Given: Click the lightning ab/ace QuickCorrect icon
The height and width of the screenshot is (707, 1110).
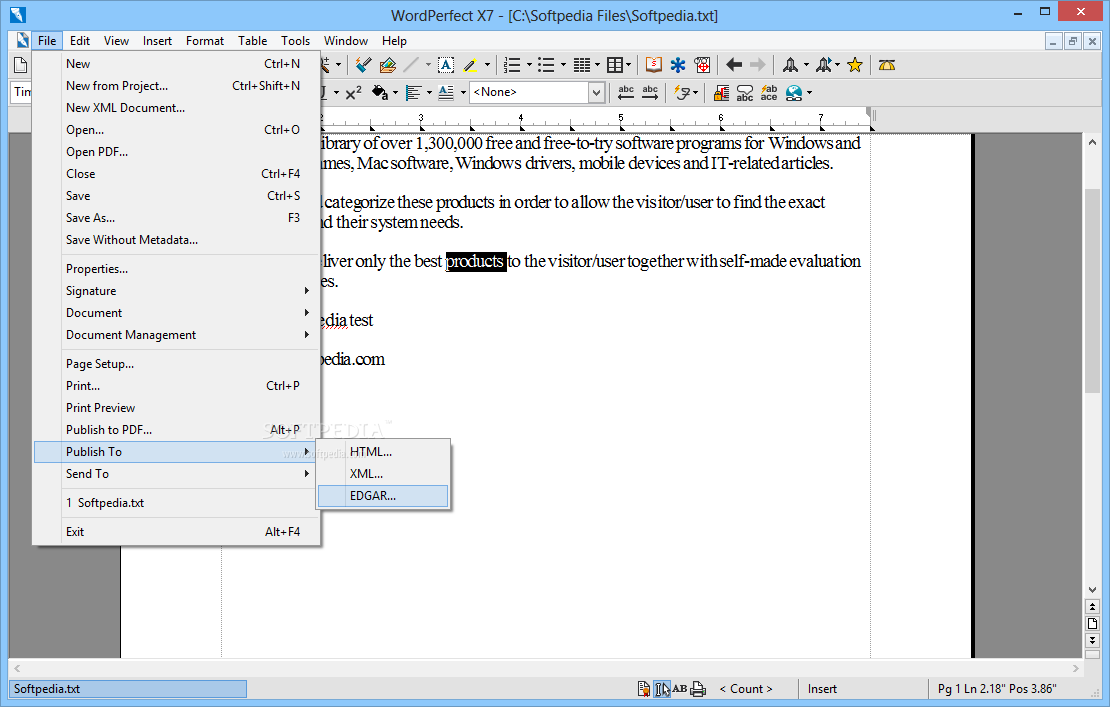Looking at the screenshot, I should [x=769, y=93].
